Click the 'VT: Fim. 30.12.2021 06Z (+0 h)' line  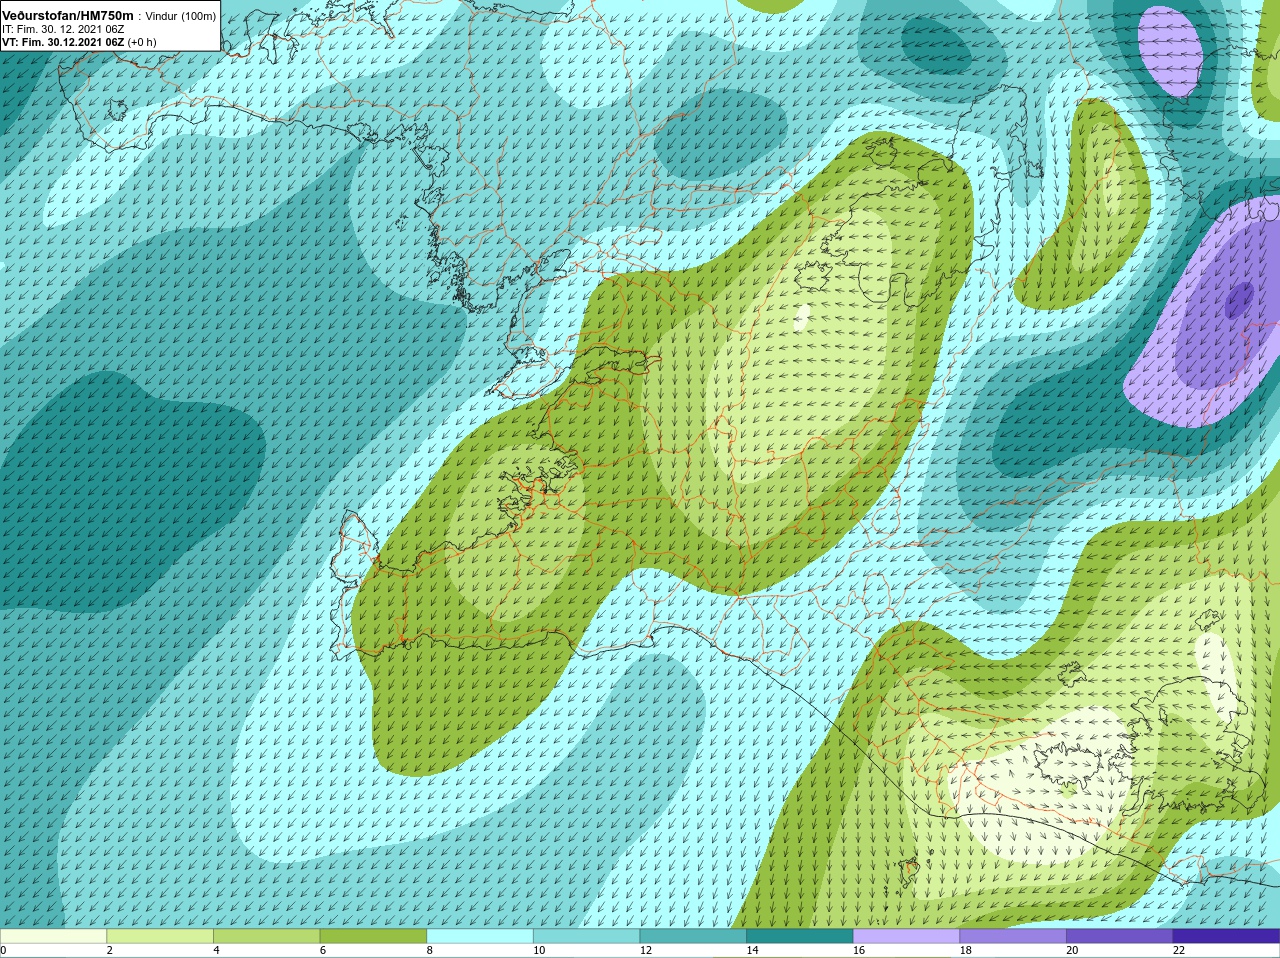click(79, 42)
